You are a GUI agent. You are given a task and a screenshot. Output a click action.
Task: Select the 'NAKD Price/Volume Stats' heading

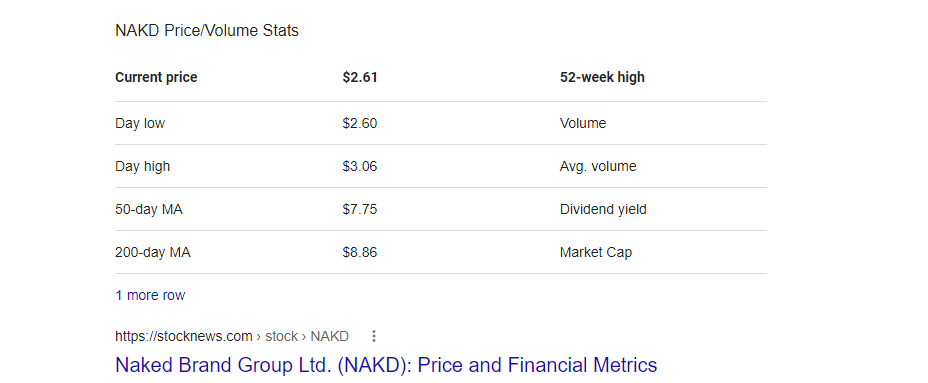point(207,31)
